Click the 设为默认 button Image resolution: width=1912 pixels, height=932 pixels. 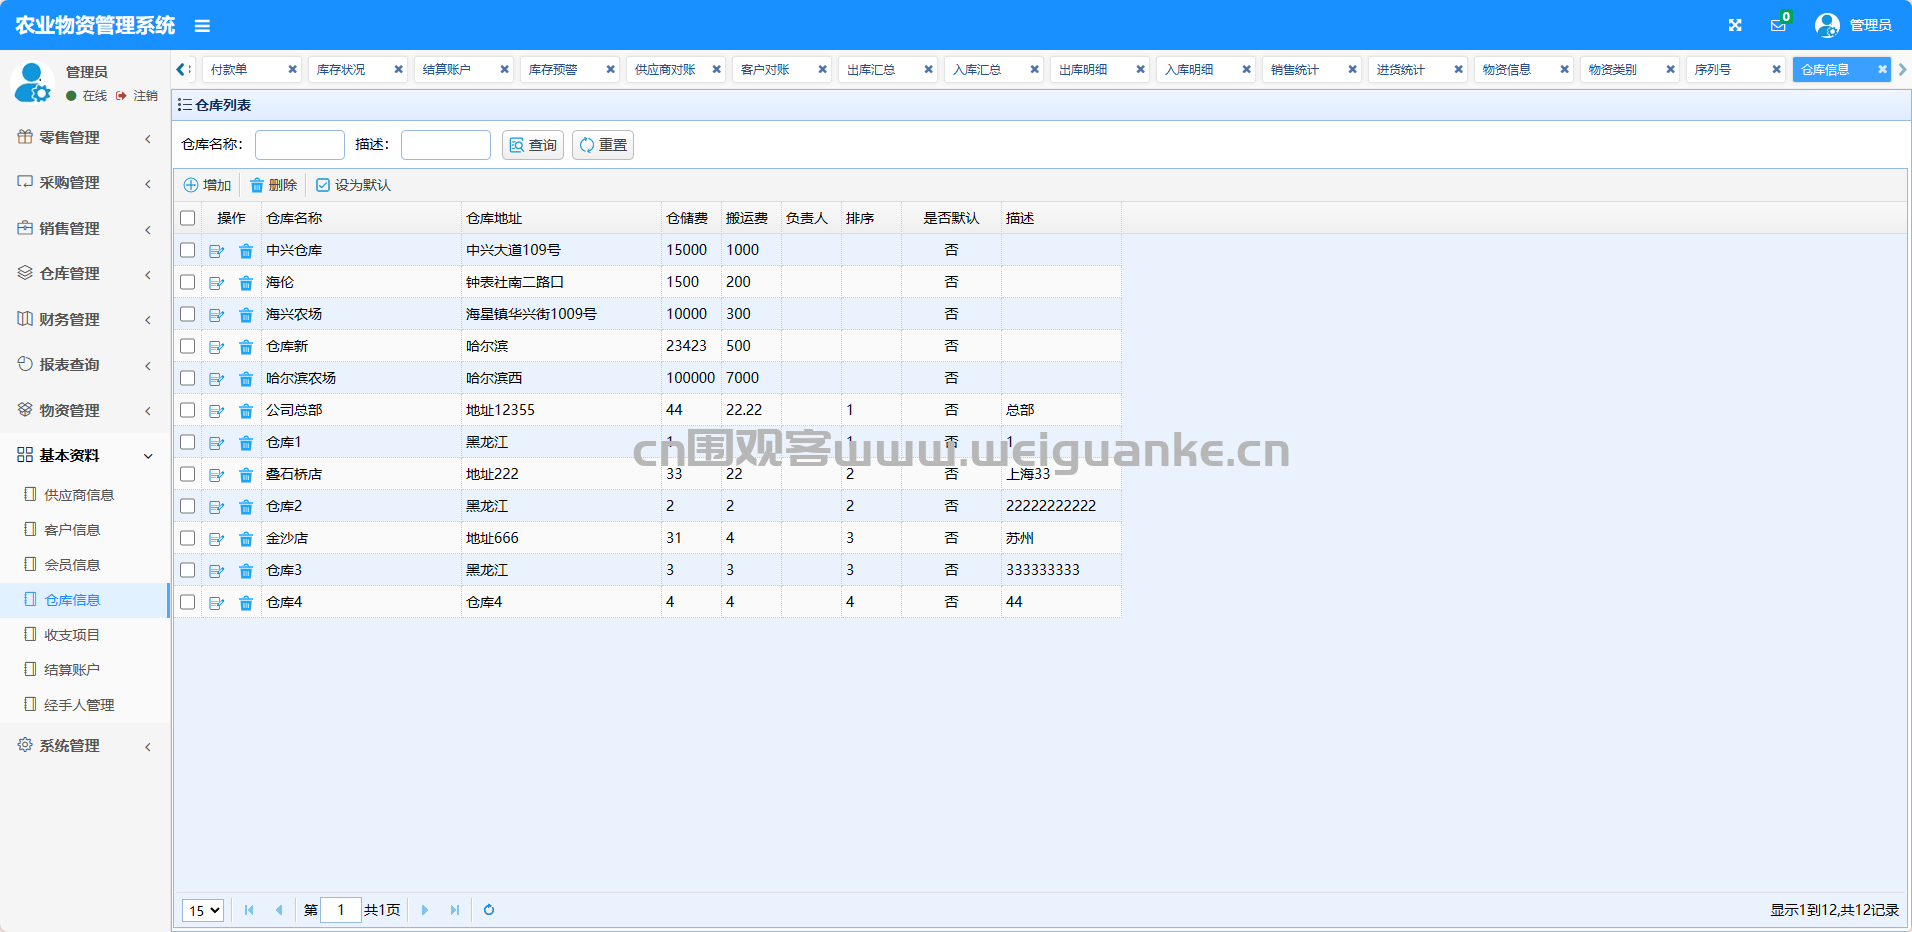click(353, 185)
